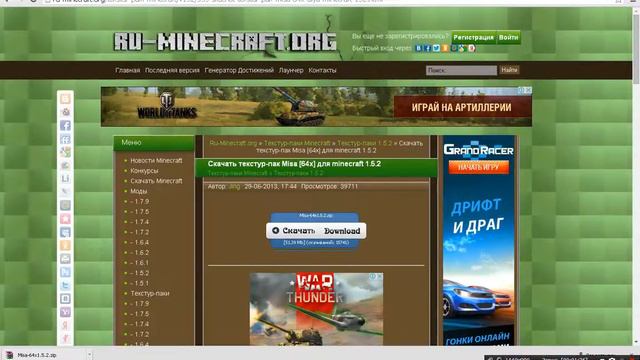Share via red Yandex 'Я' icon in side bar
The image size is (640, 360).
(65, 325)
